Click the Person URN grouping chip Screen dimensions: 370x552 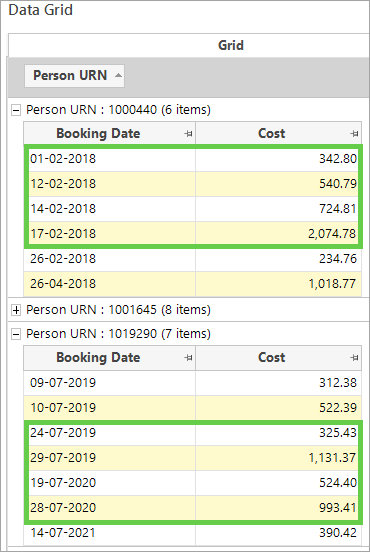point(74,76)
